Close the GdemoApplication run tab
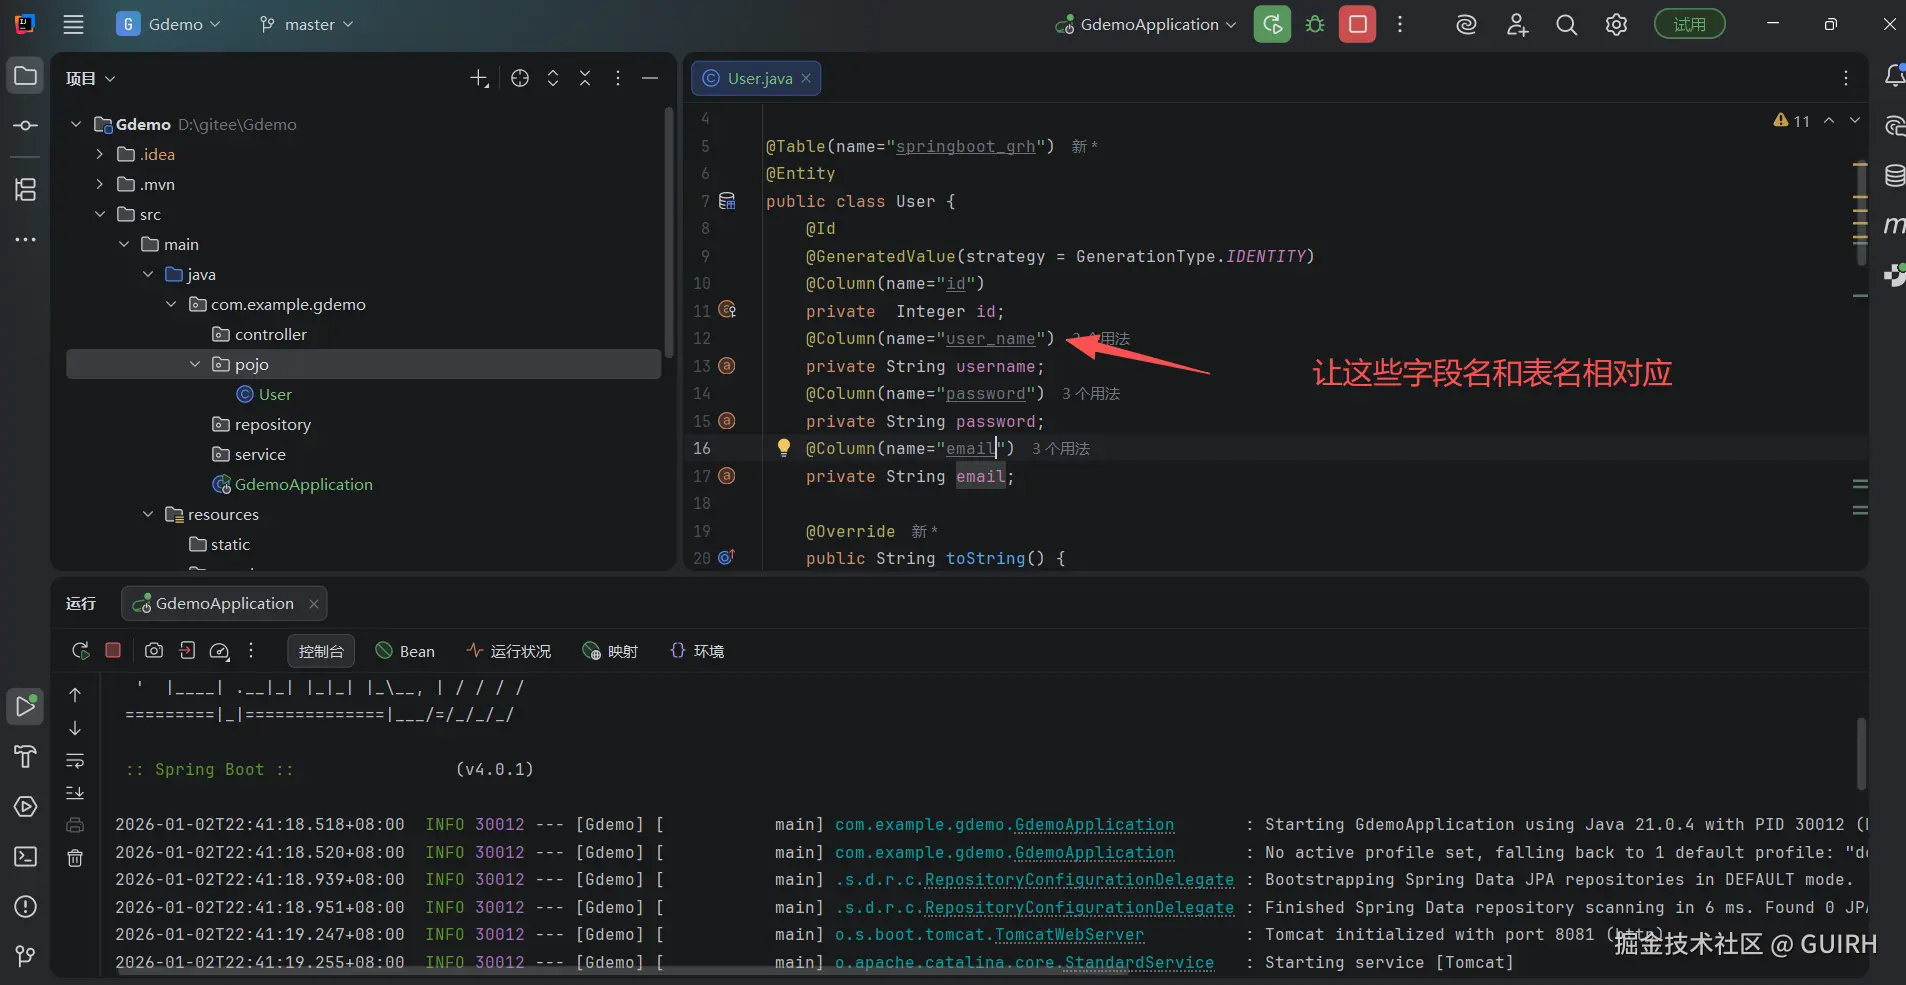Viewport: 1906px width, 985px height. click(313, 603)
